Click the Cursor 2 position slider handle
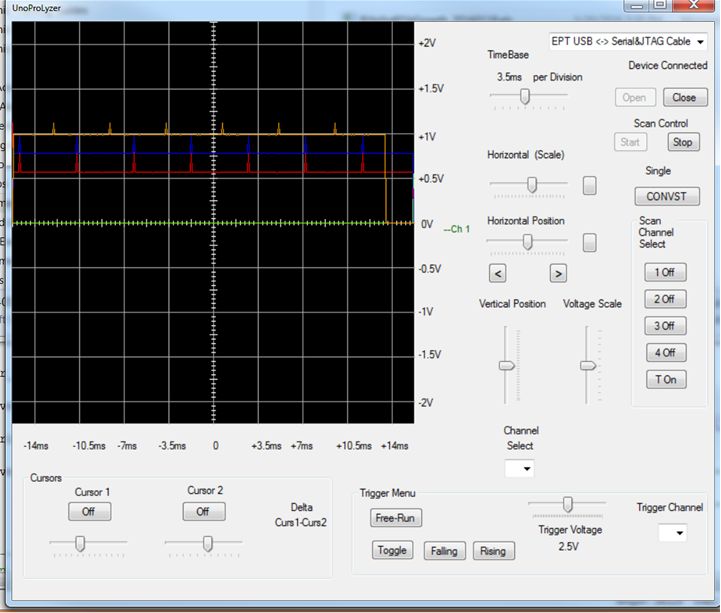721x613 pixels. click(x=208, y=544)
